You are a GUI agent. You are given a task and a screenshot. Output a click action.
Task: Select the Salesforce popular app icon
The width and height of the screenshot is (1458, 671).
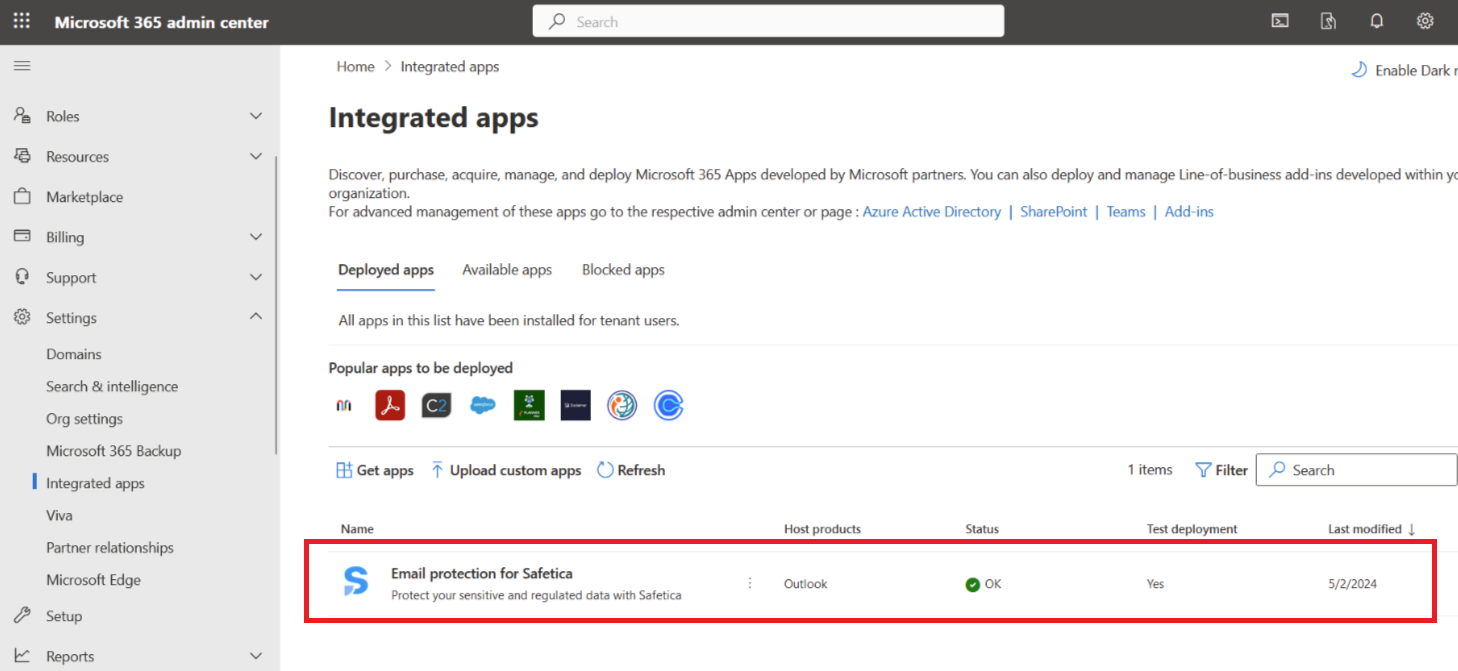click(483, 405)
